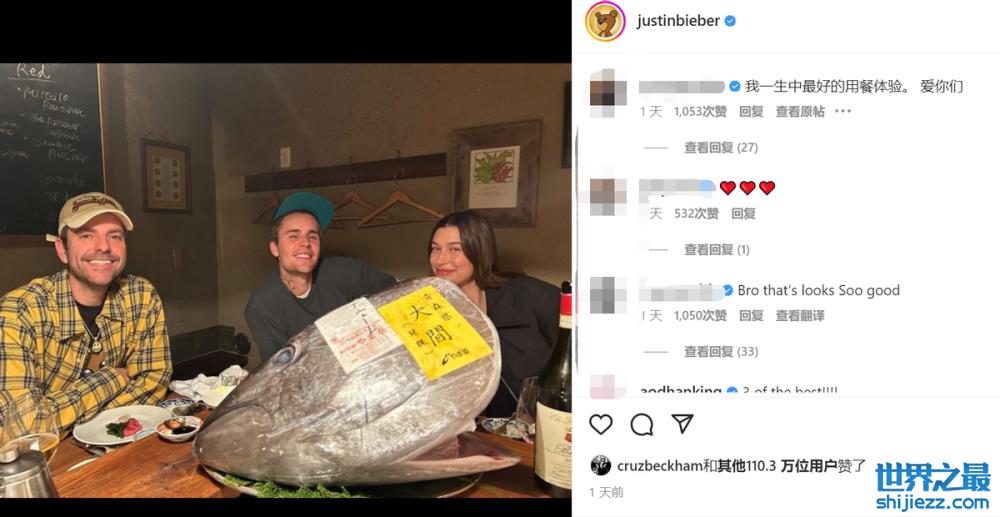This screenshot has height=517, width=1000.
Task: Click the first commenter's blurred avatar
Action: (608, 92)
